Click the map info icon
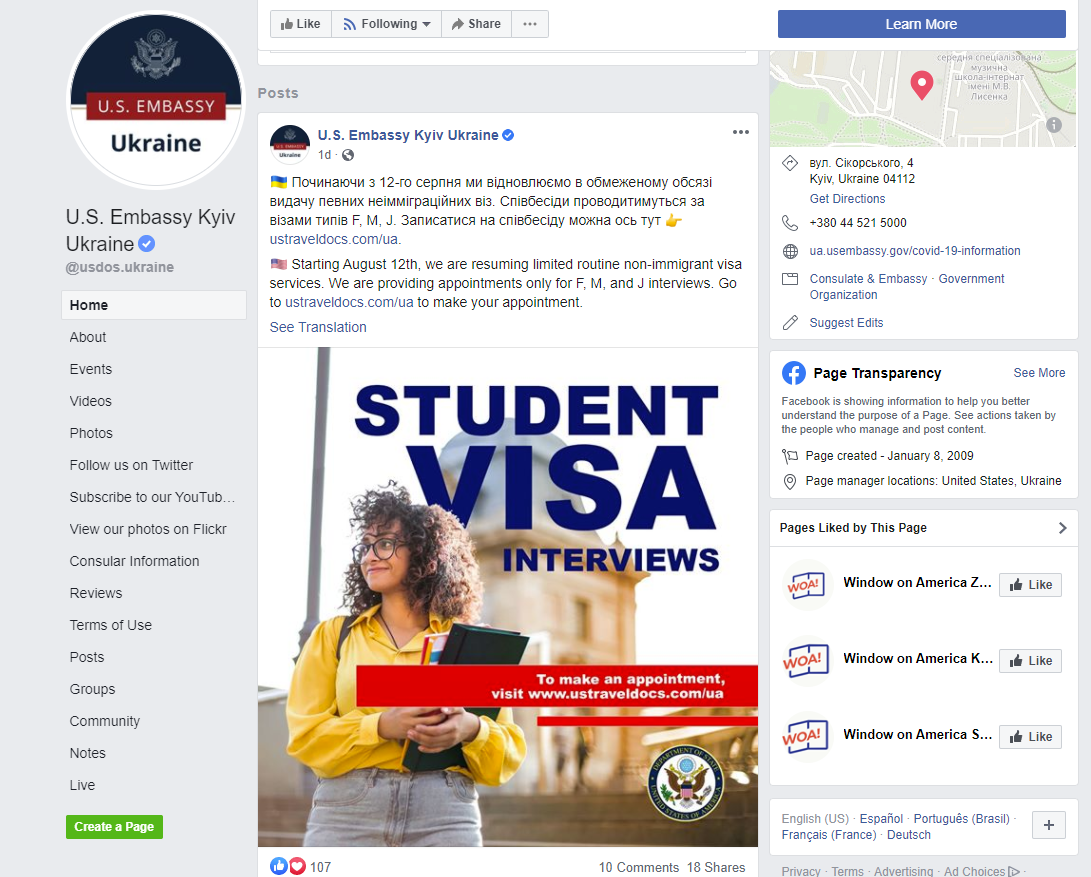The image size is (1091, 877). pos(1054,125)
